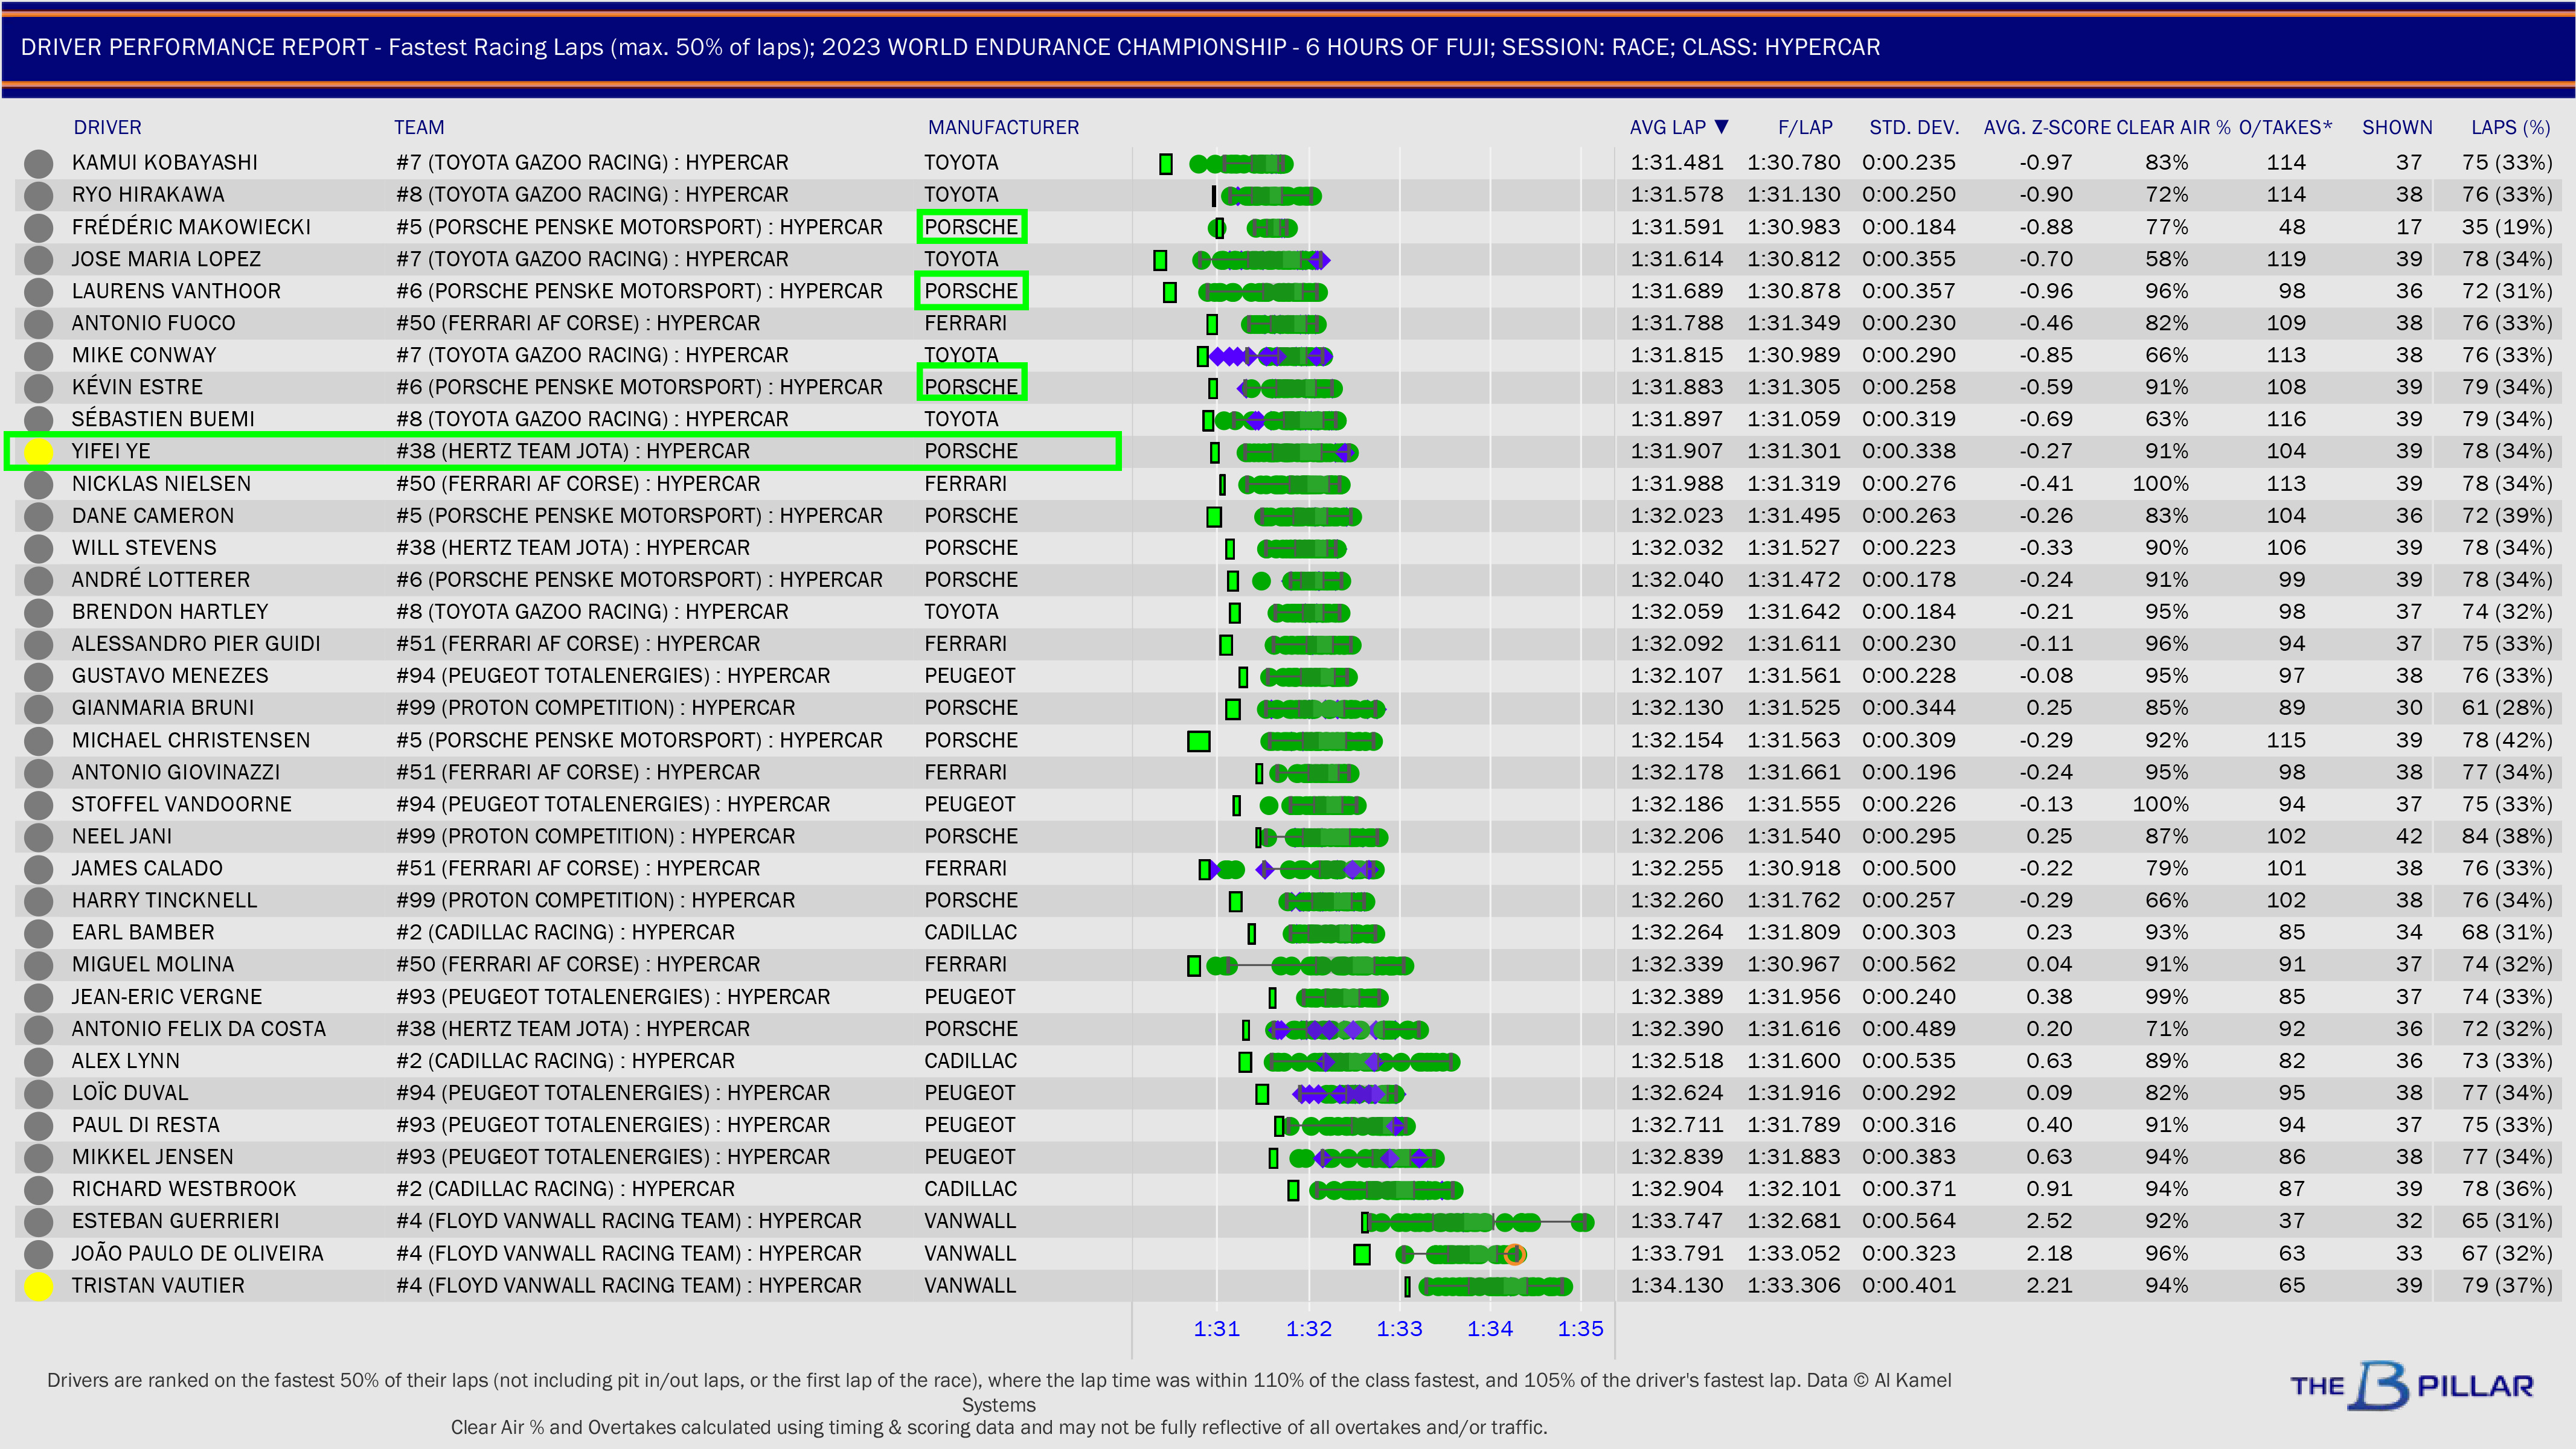Select the Jean-Eric Vergne driver name
This screenshot has height=1449, width=2576.
[167, 997]
